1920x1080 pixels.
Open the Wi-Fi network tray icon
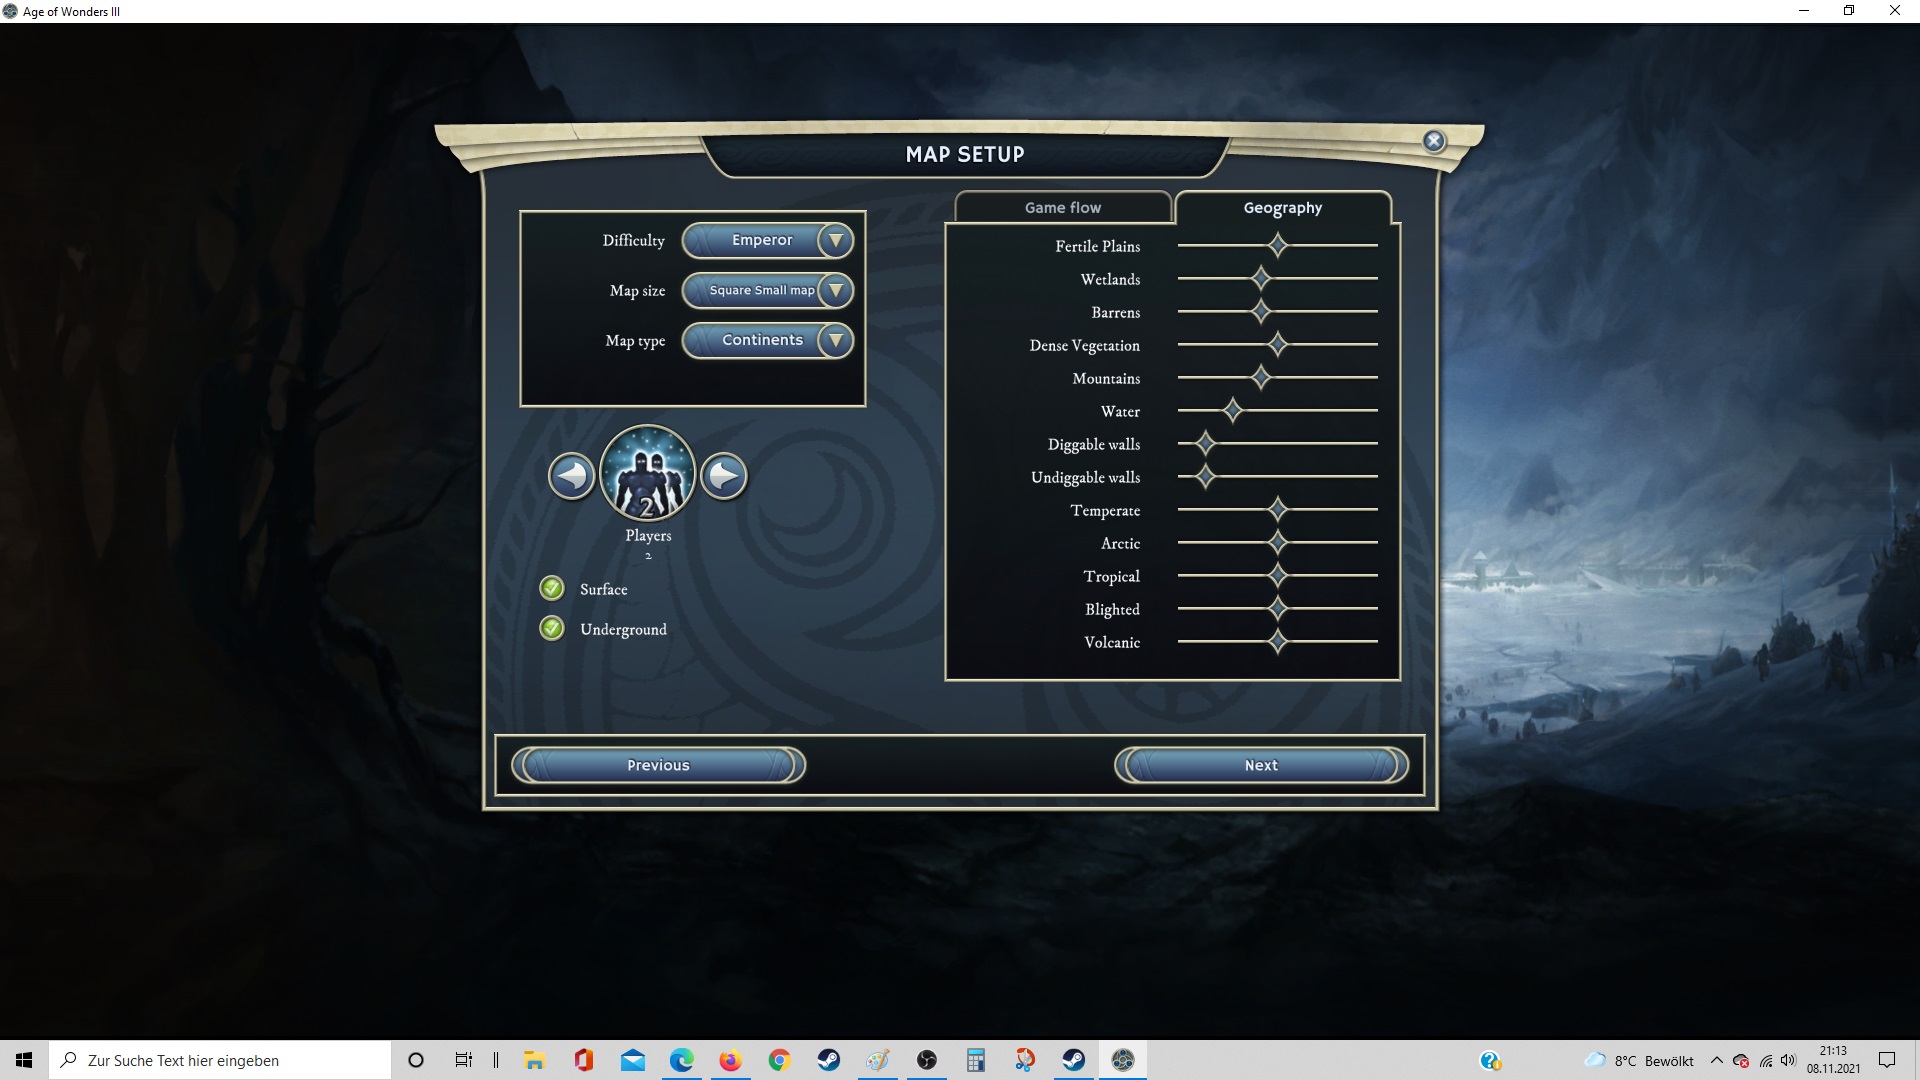tap(1766, 1060)
